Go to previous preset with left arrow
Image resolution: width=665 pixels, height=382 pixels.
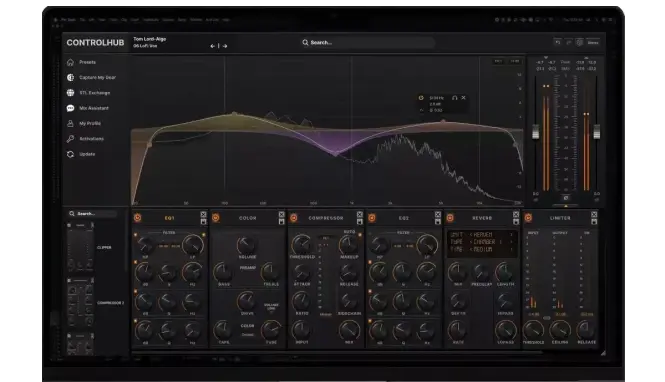[x=212, y=46]
